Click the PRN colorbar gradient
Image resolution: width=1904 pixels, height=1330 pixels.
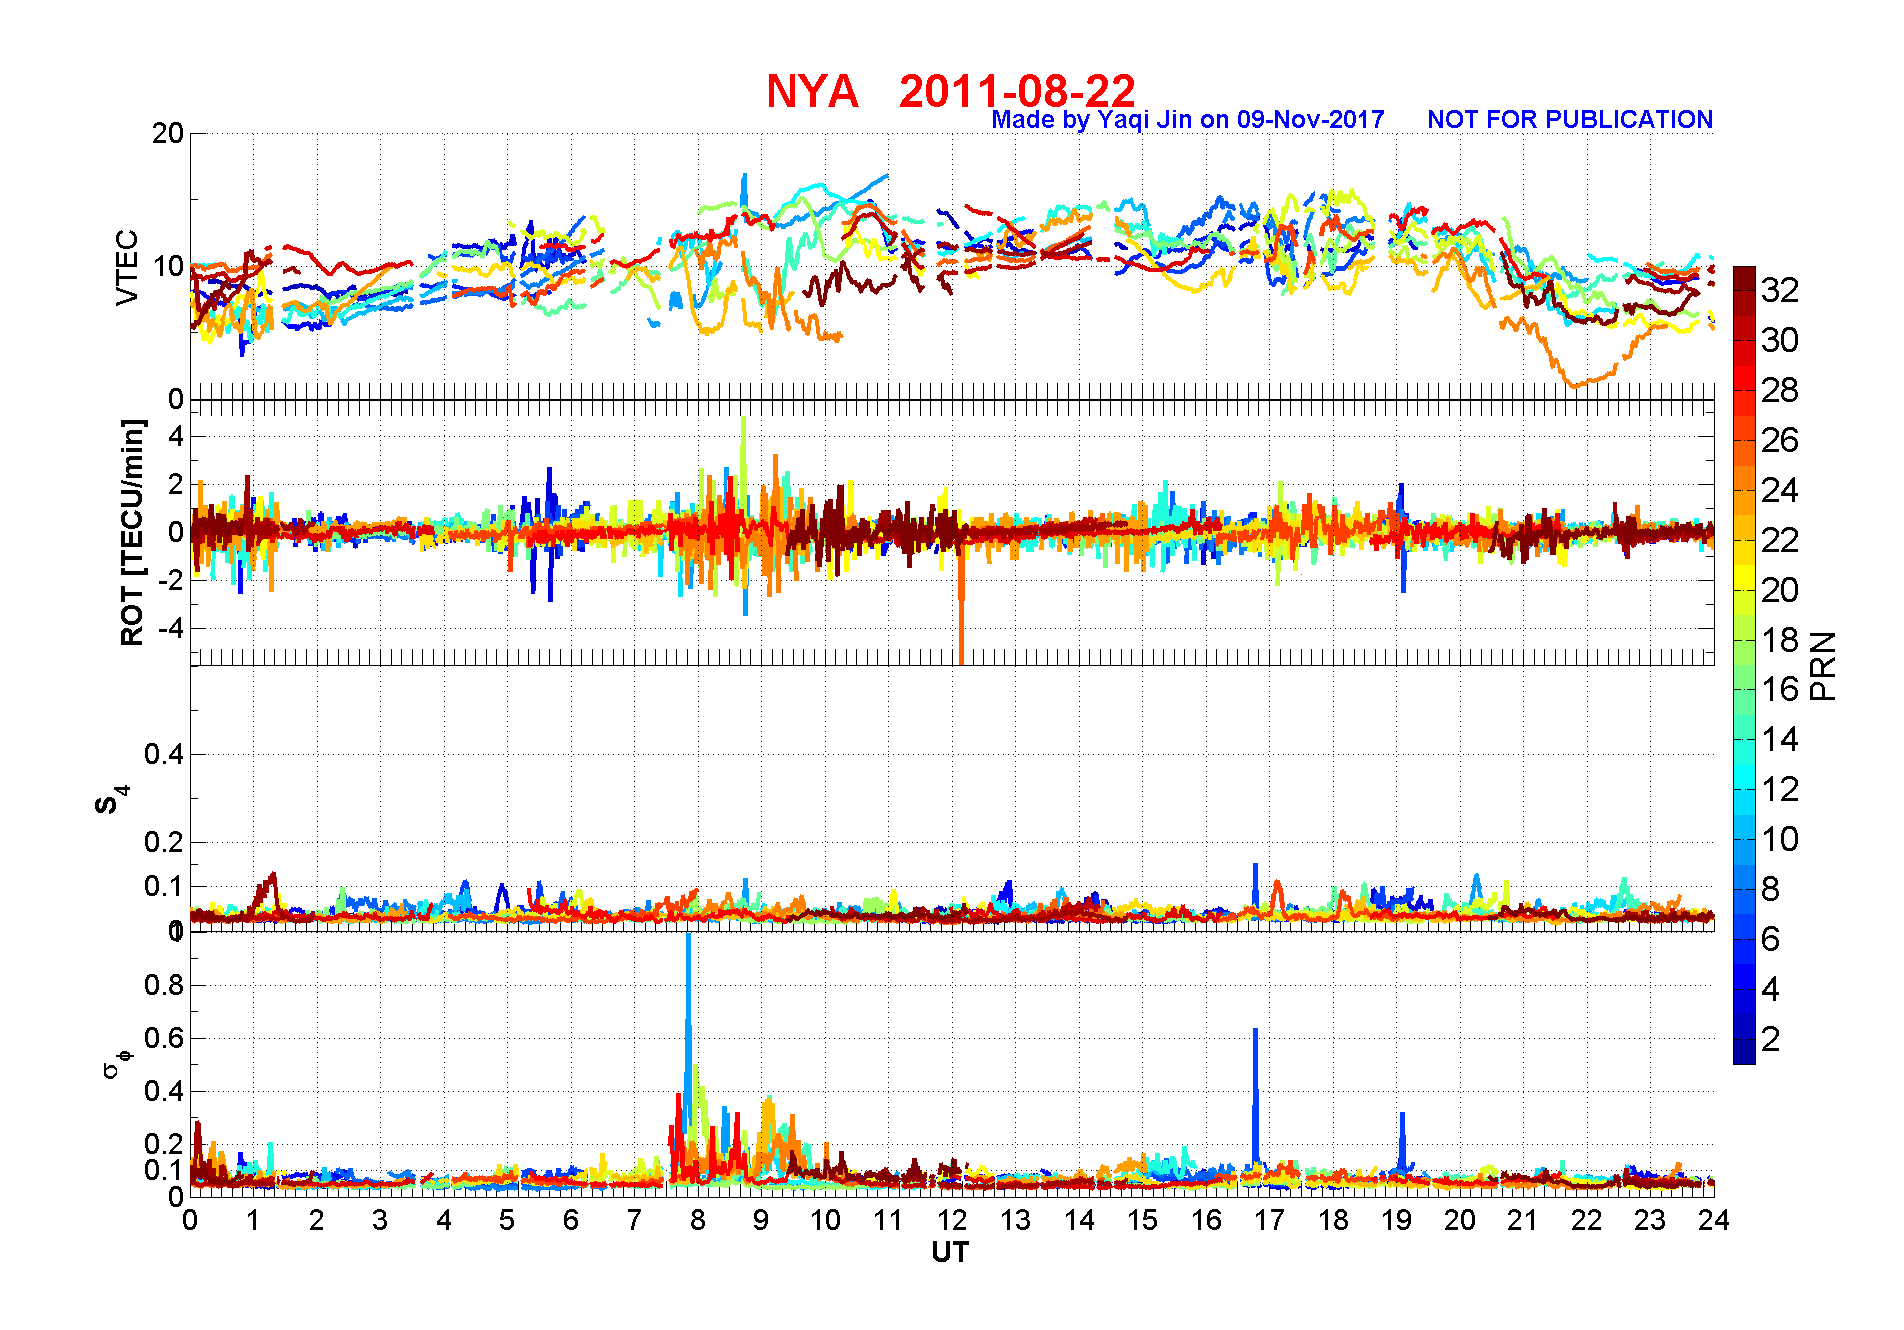click(x=1744, y=665)
